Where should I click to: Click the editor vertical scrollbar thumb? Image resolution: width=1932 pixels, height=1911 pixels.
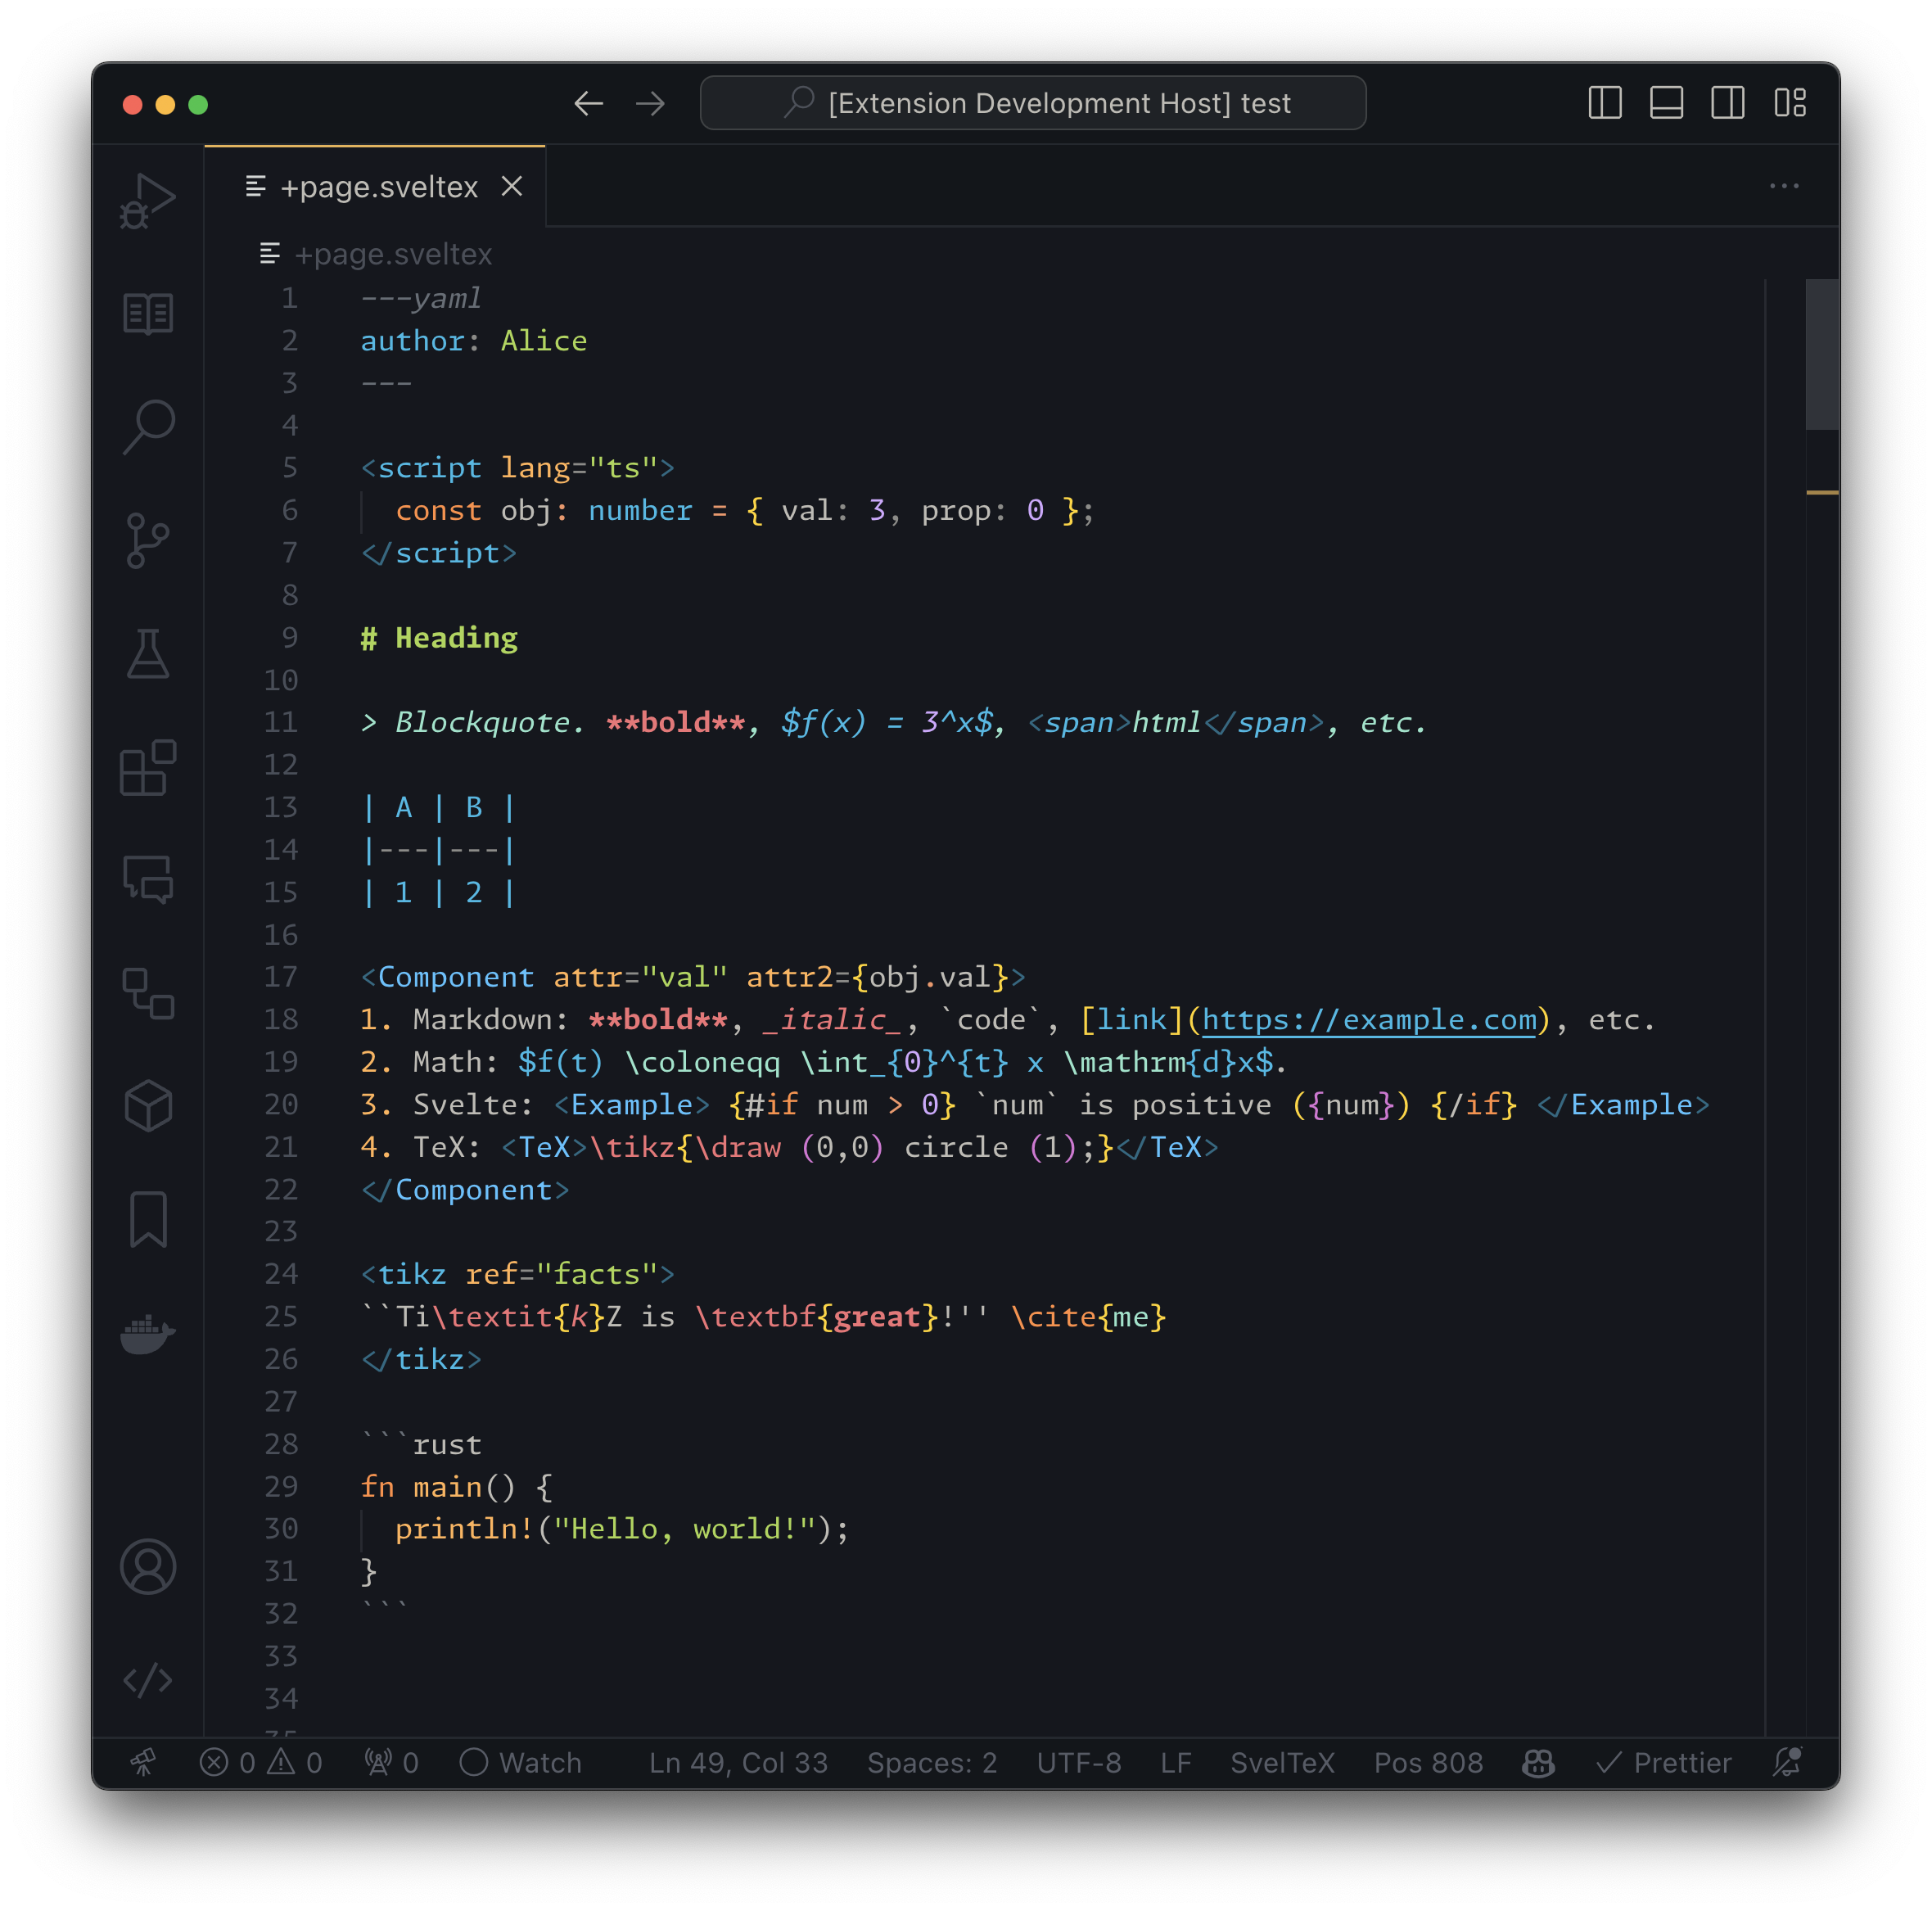coord(1821,355)
